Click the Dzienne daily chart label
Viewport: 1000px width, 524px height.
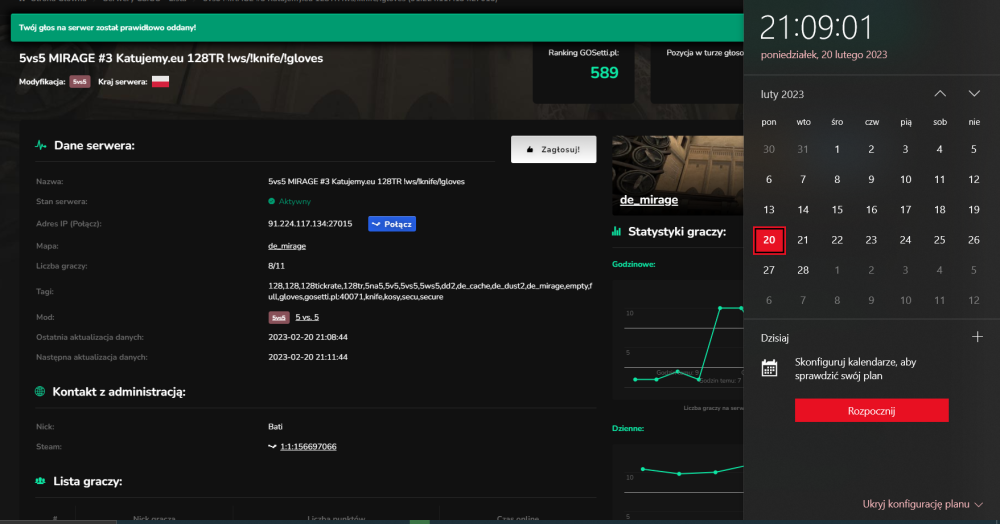click(628, 428)
